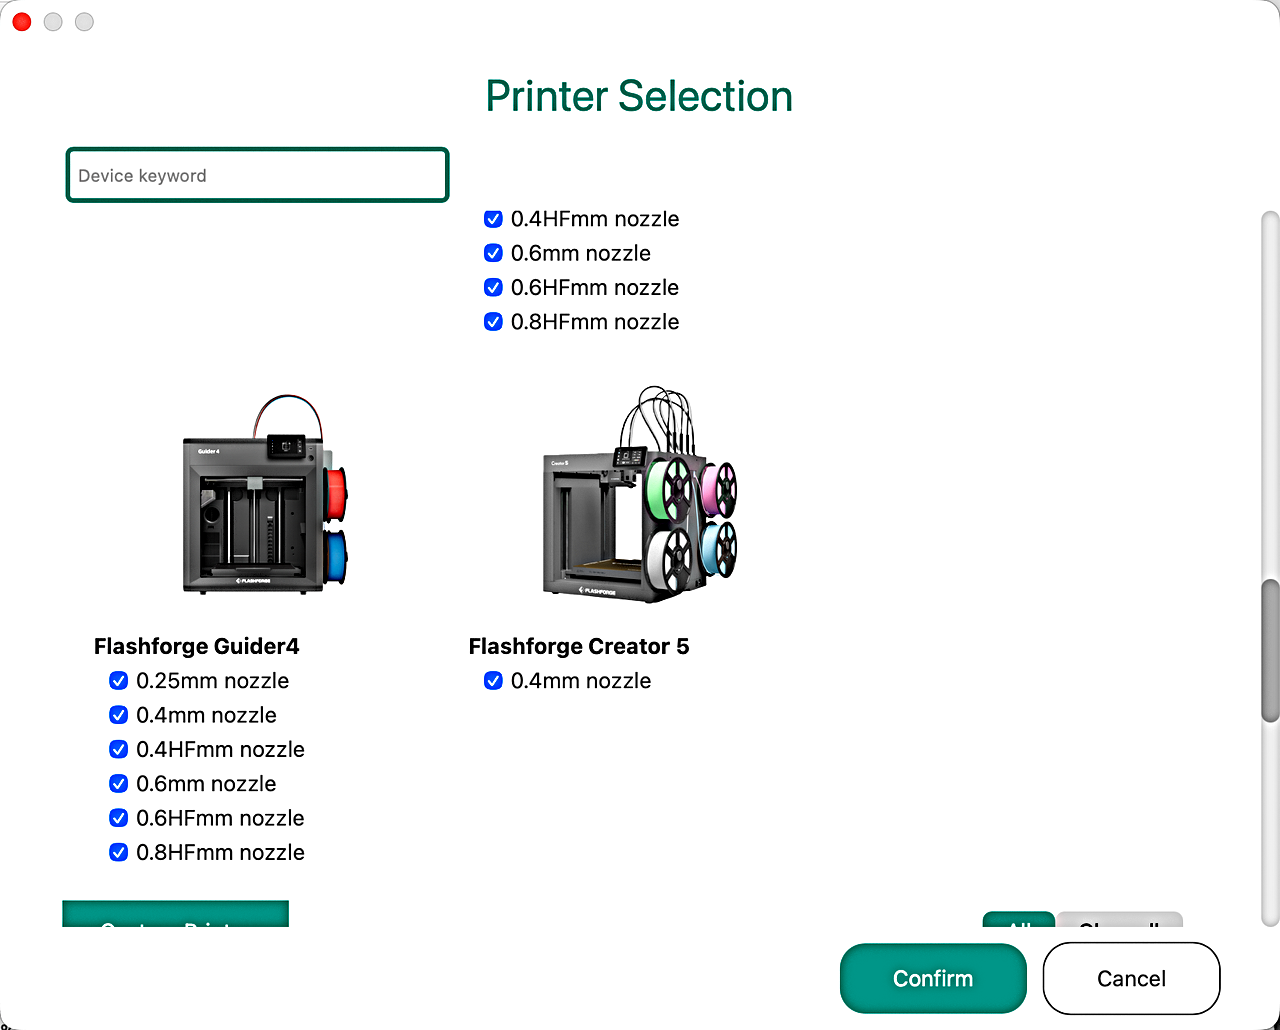Toggle 0.6HFmm nozzle above the Creator 5 image
The width and height of the screenshot is (1280, 1030).
493,287
